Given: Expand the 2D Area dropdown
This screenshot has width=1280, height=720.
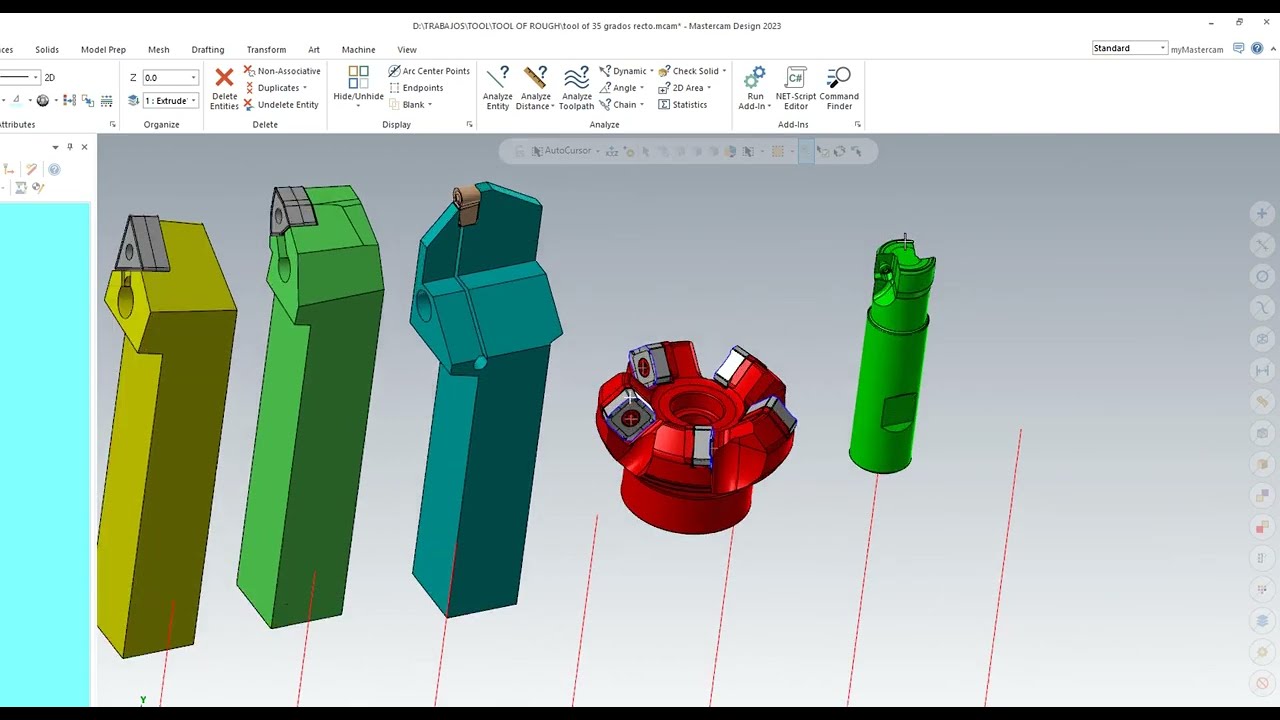Looking at the screenshot, I should (709, 88).
